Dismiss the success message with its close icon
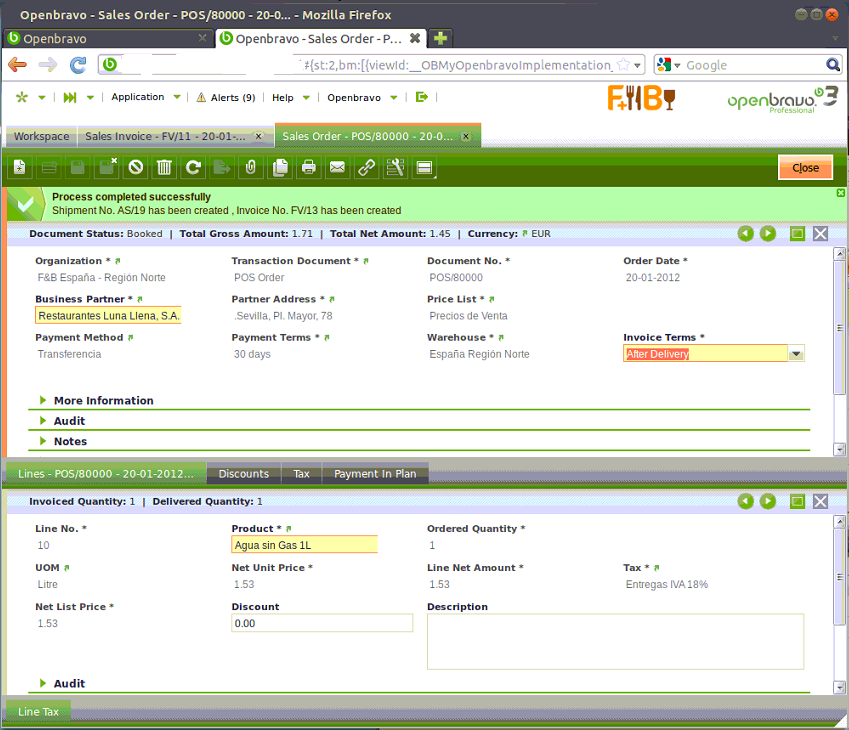Viewport: 849px width, 730px height. (841, 193)
